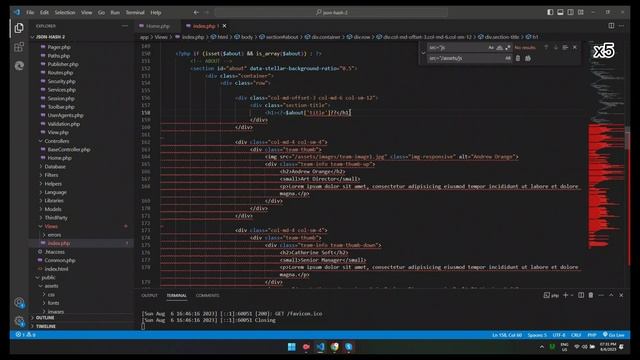Viewport: 640px width, 360px height.
Task: Open the Windows Start menu
Action: coord(291,347)
